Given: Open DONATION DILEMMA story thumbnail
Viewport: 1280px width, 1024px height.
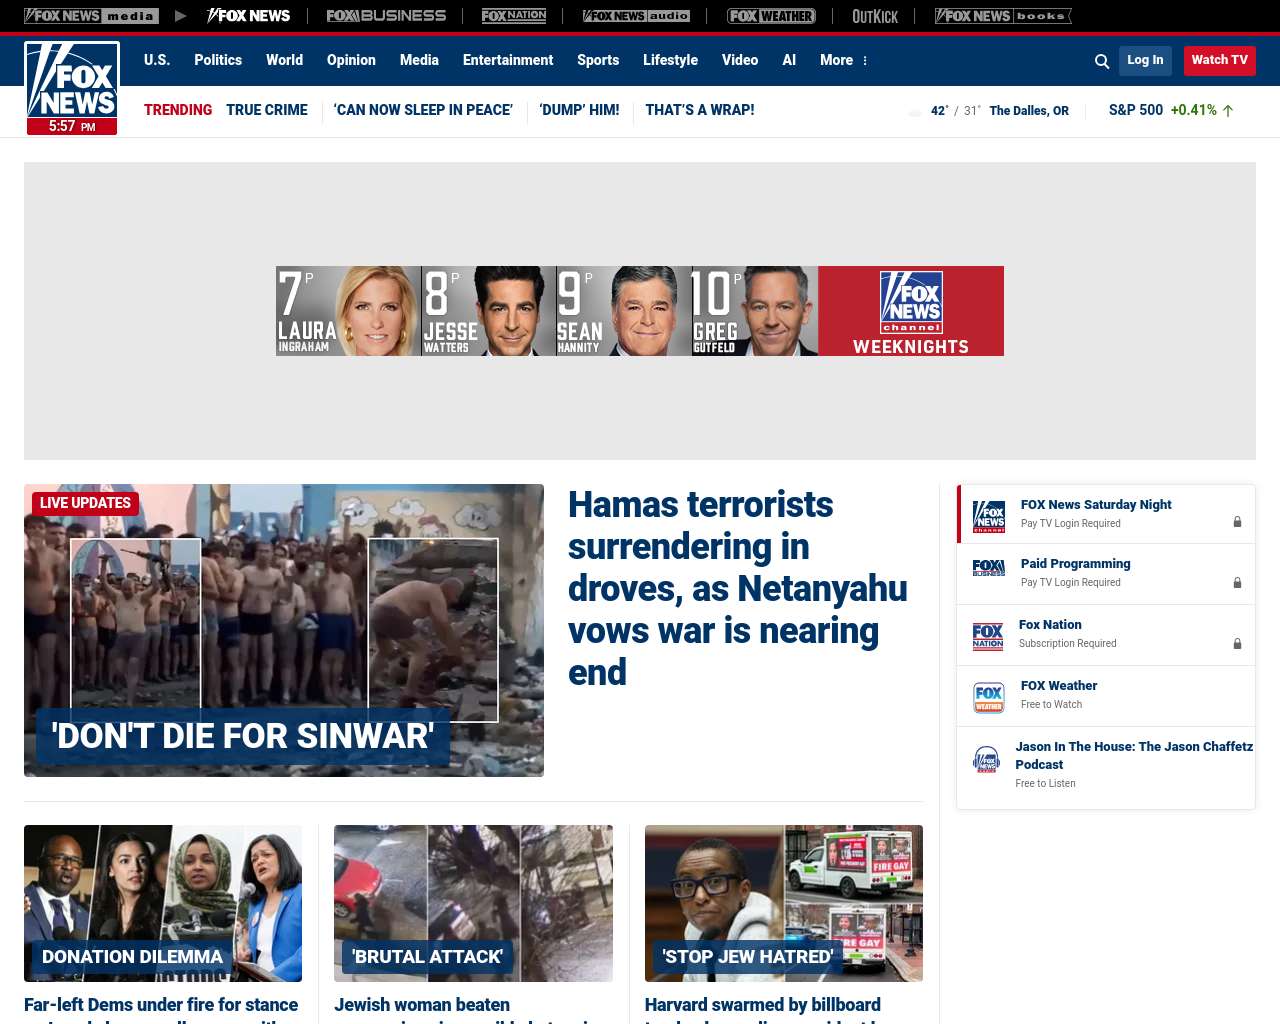Looking at the screenshot, I should [x=163, y=903].
